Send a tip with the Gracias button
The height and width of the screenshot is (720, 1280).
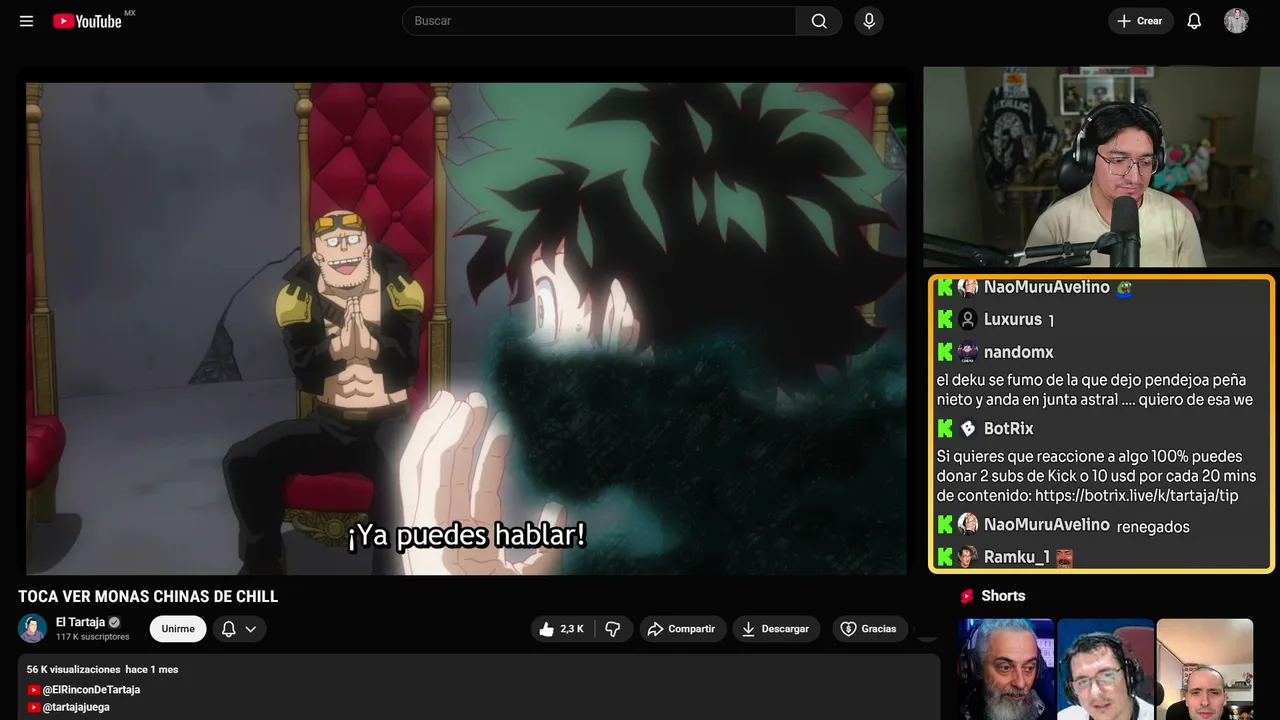click(x=868, y=629)
